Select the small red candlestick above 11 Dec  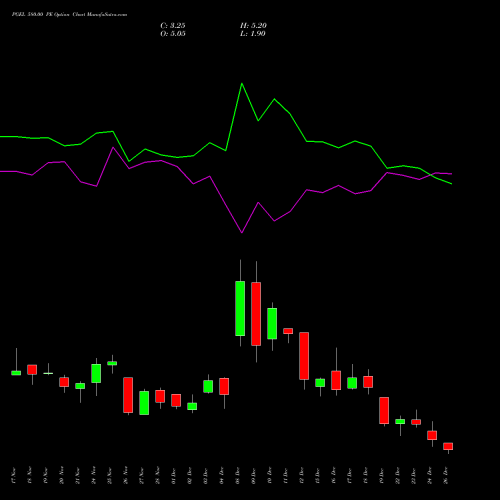click(x=288, y=331)
